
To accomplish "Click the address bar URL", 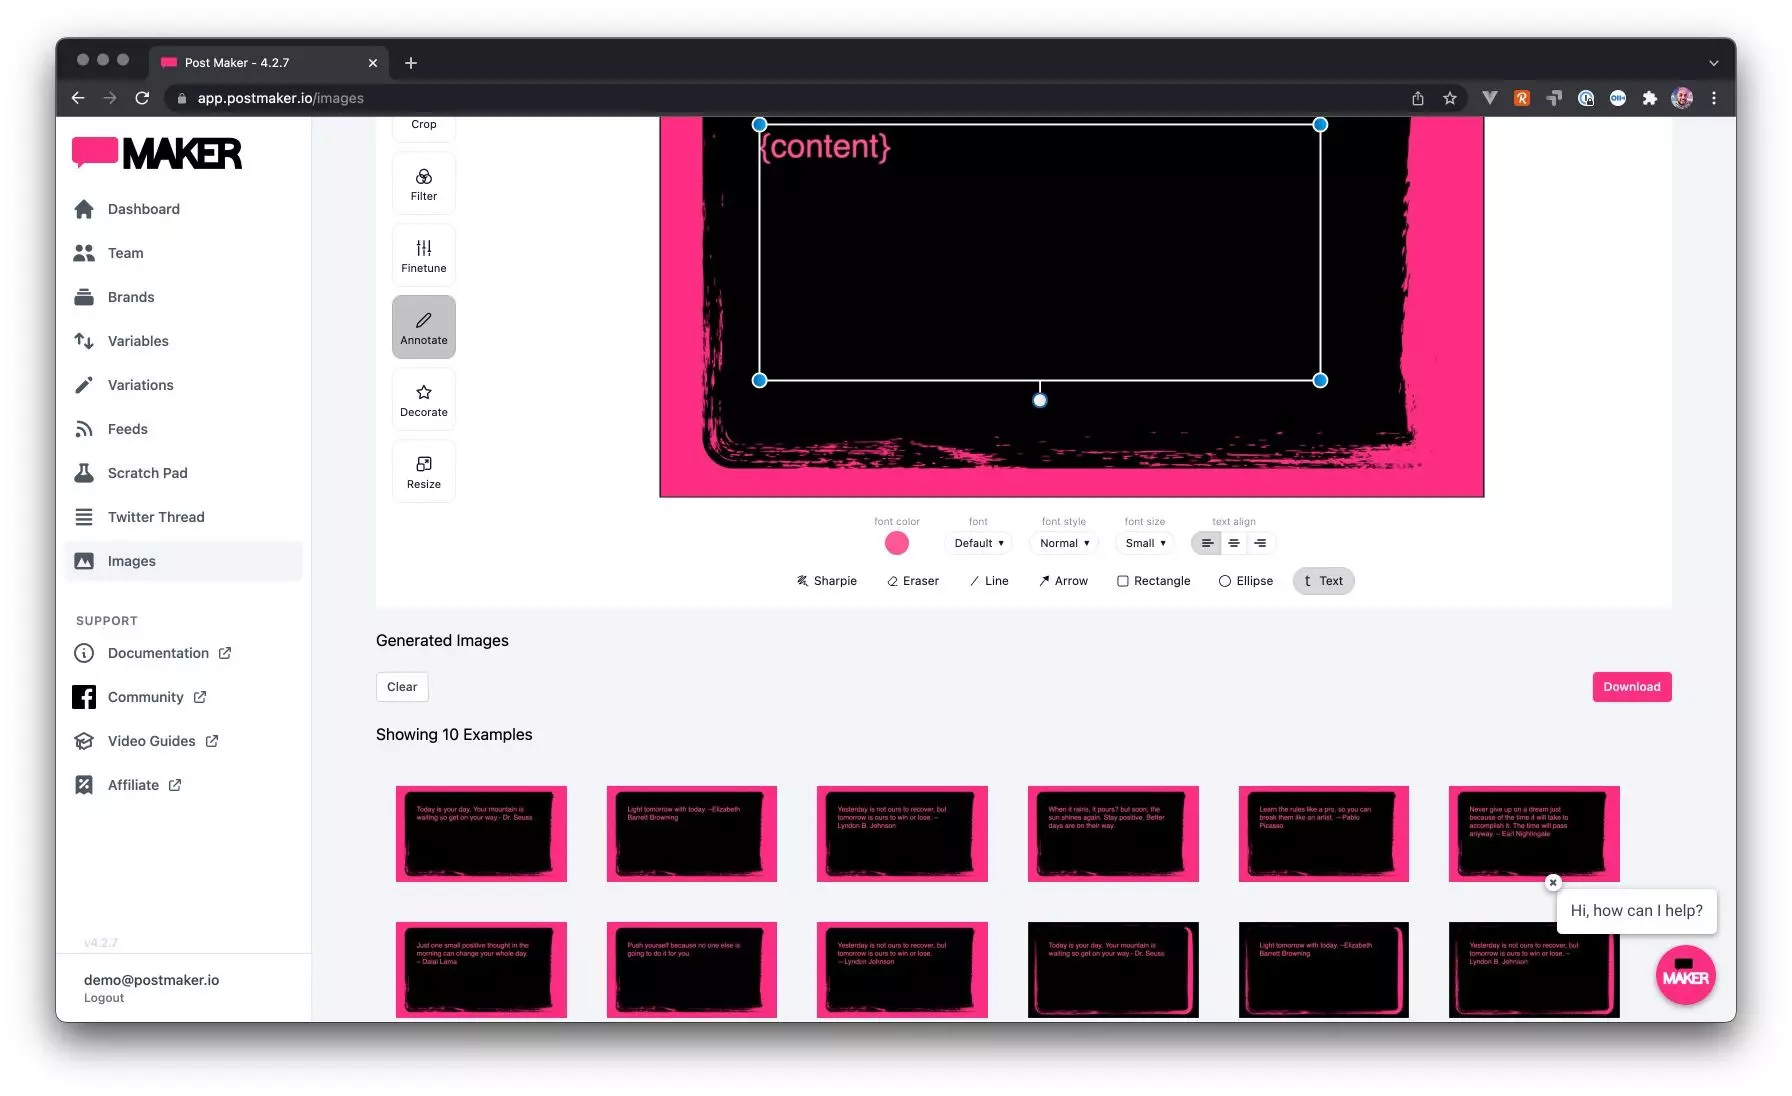I will tap(280, 98).
